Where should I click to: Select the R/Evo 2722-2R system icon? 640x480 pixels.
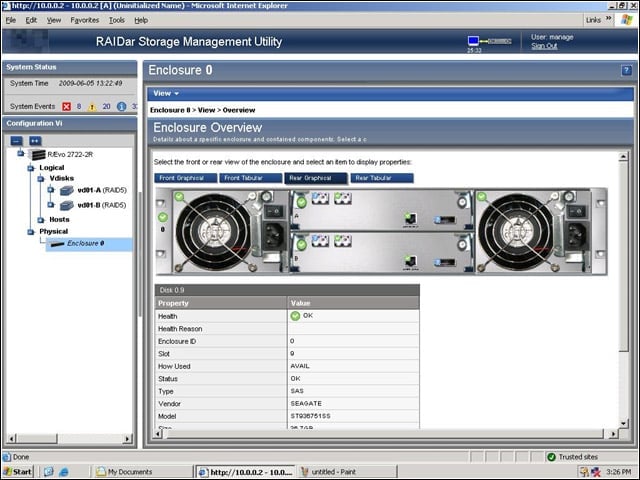coord(38,155)
